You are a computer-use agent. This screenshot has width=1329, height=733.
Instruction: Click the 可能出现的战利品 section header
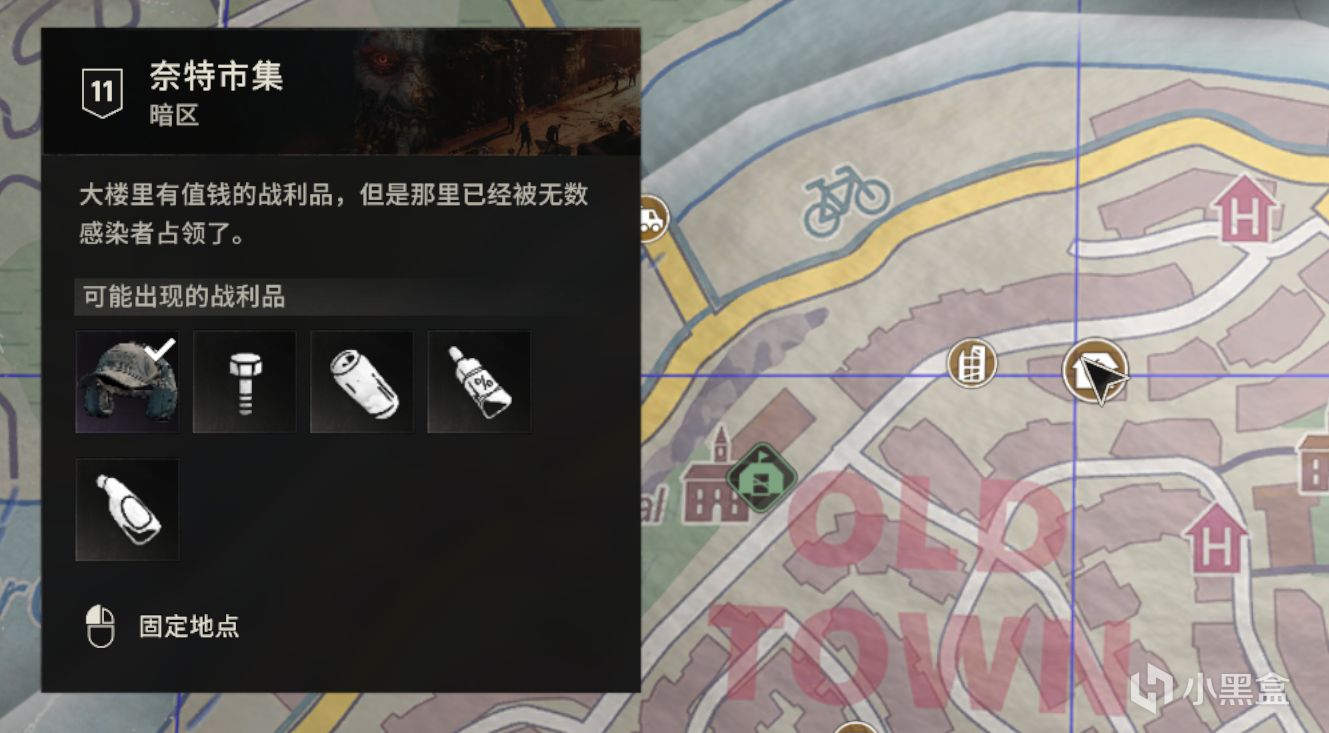click(x=184, y=297)
